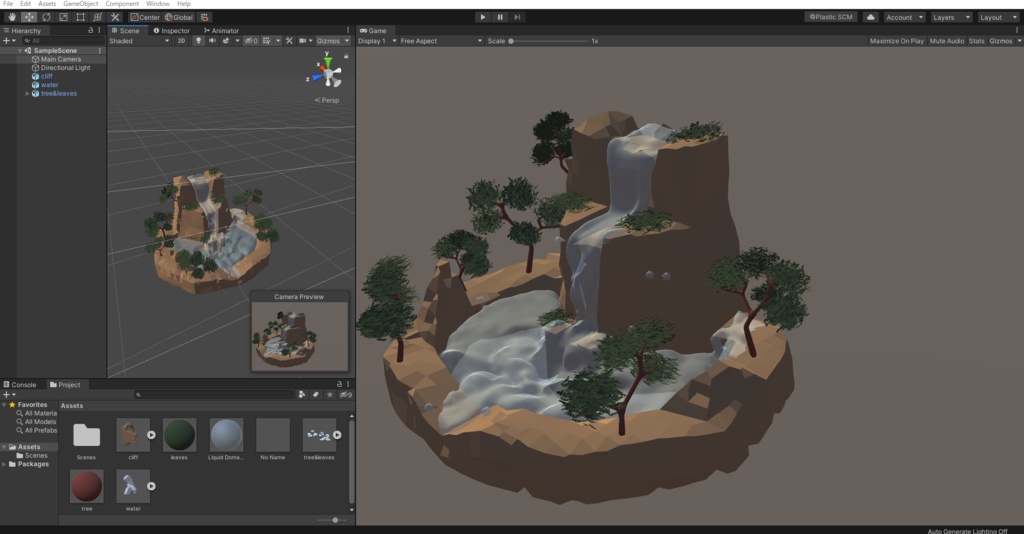Open the Layout dropdown
This screenshot has height=534, width=1024.
(998, 17)
